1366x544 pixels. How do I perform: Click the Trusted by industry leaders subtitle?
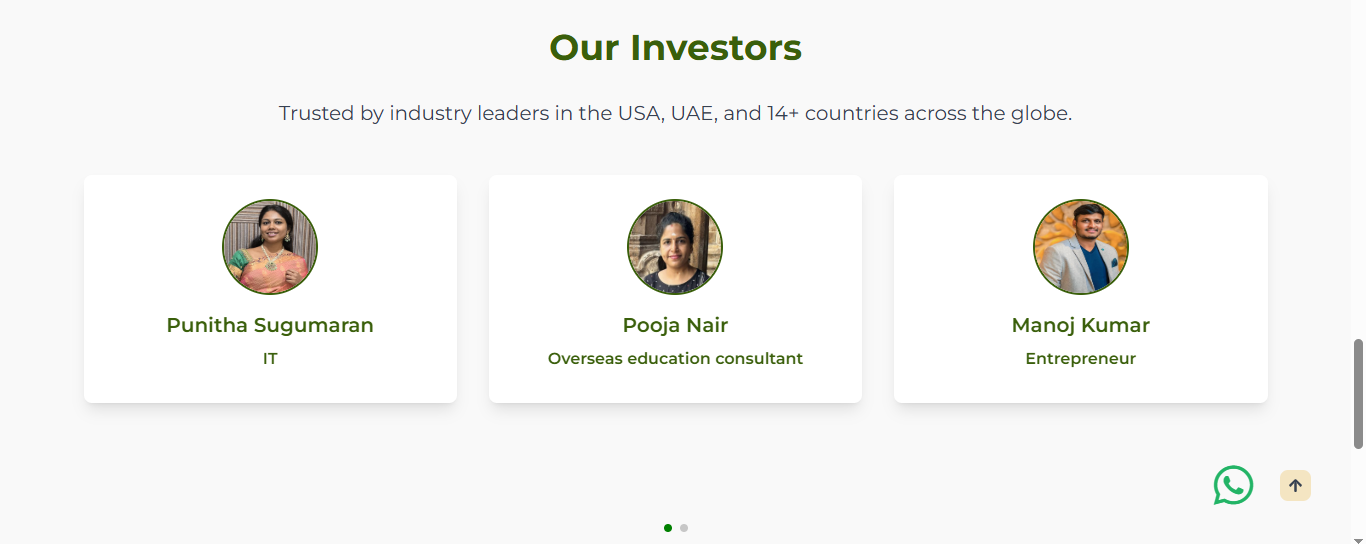pyautogui.click(x=675, y=113)
